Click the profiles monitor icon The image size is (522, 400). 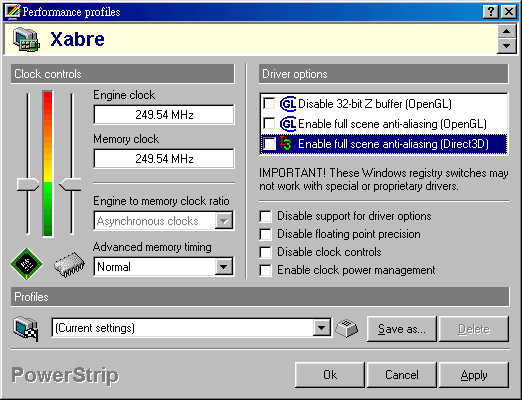[26, 329]
